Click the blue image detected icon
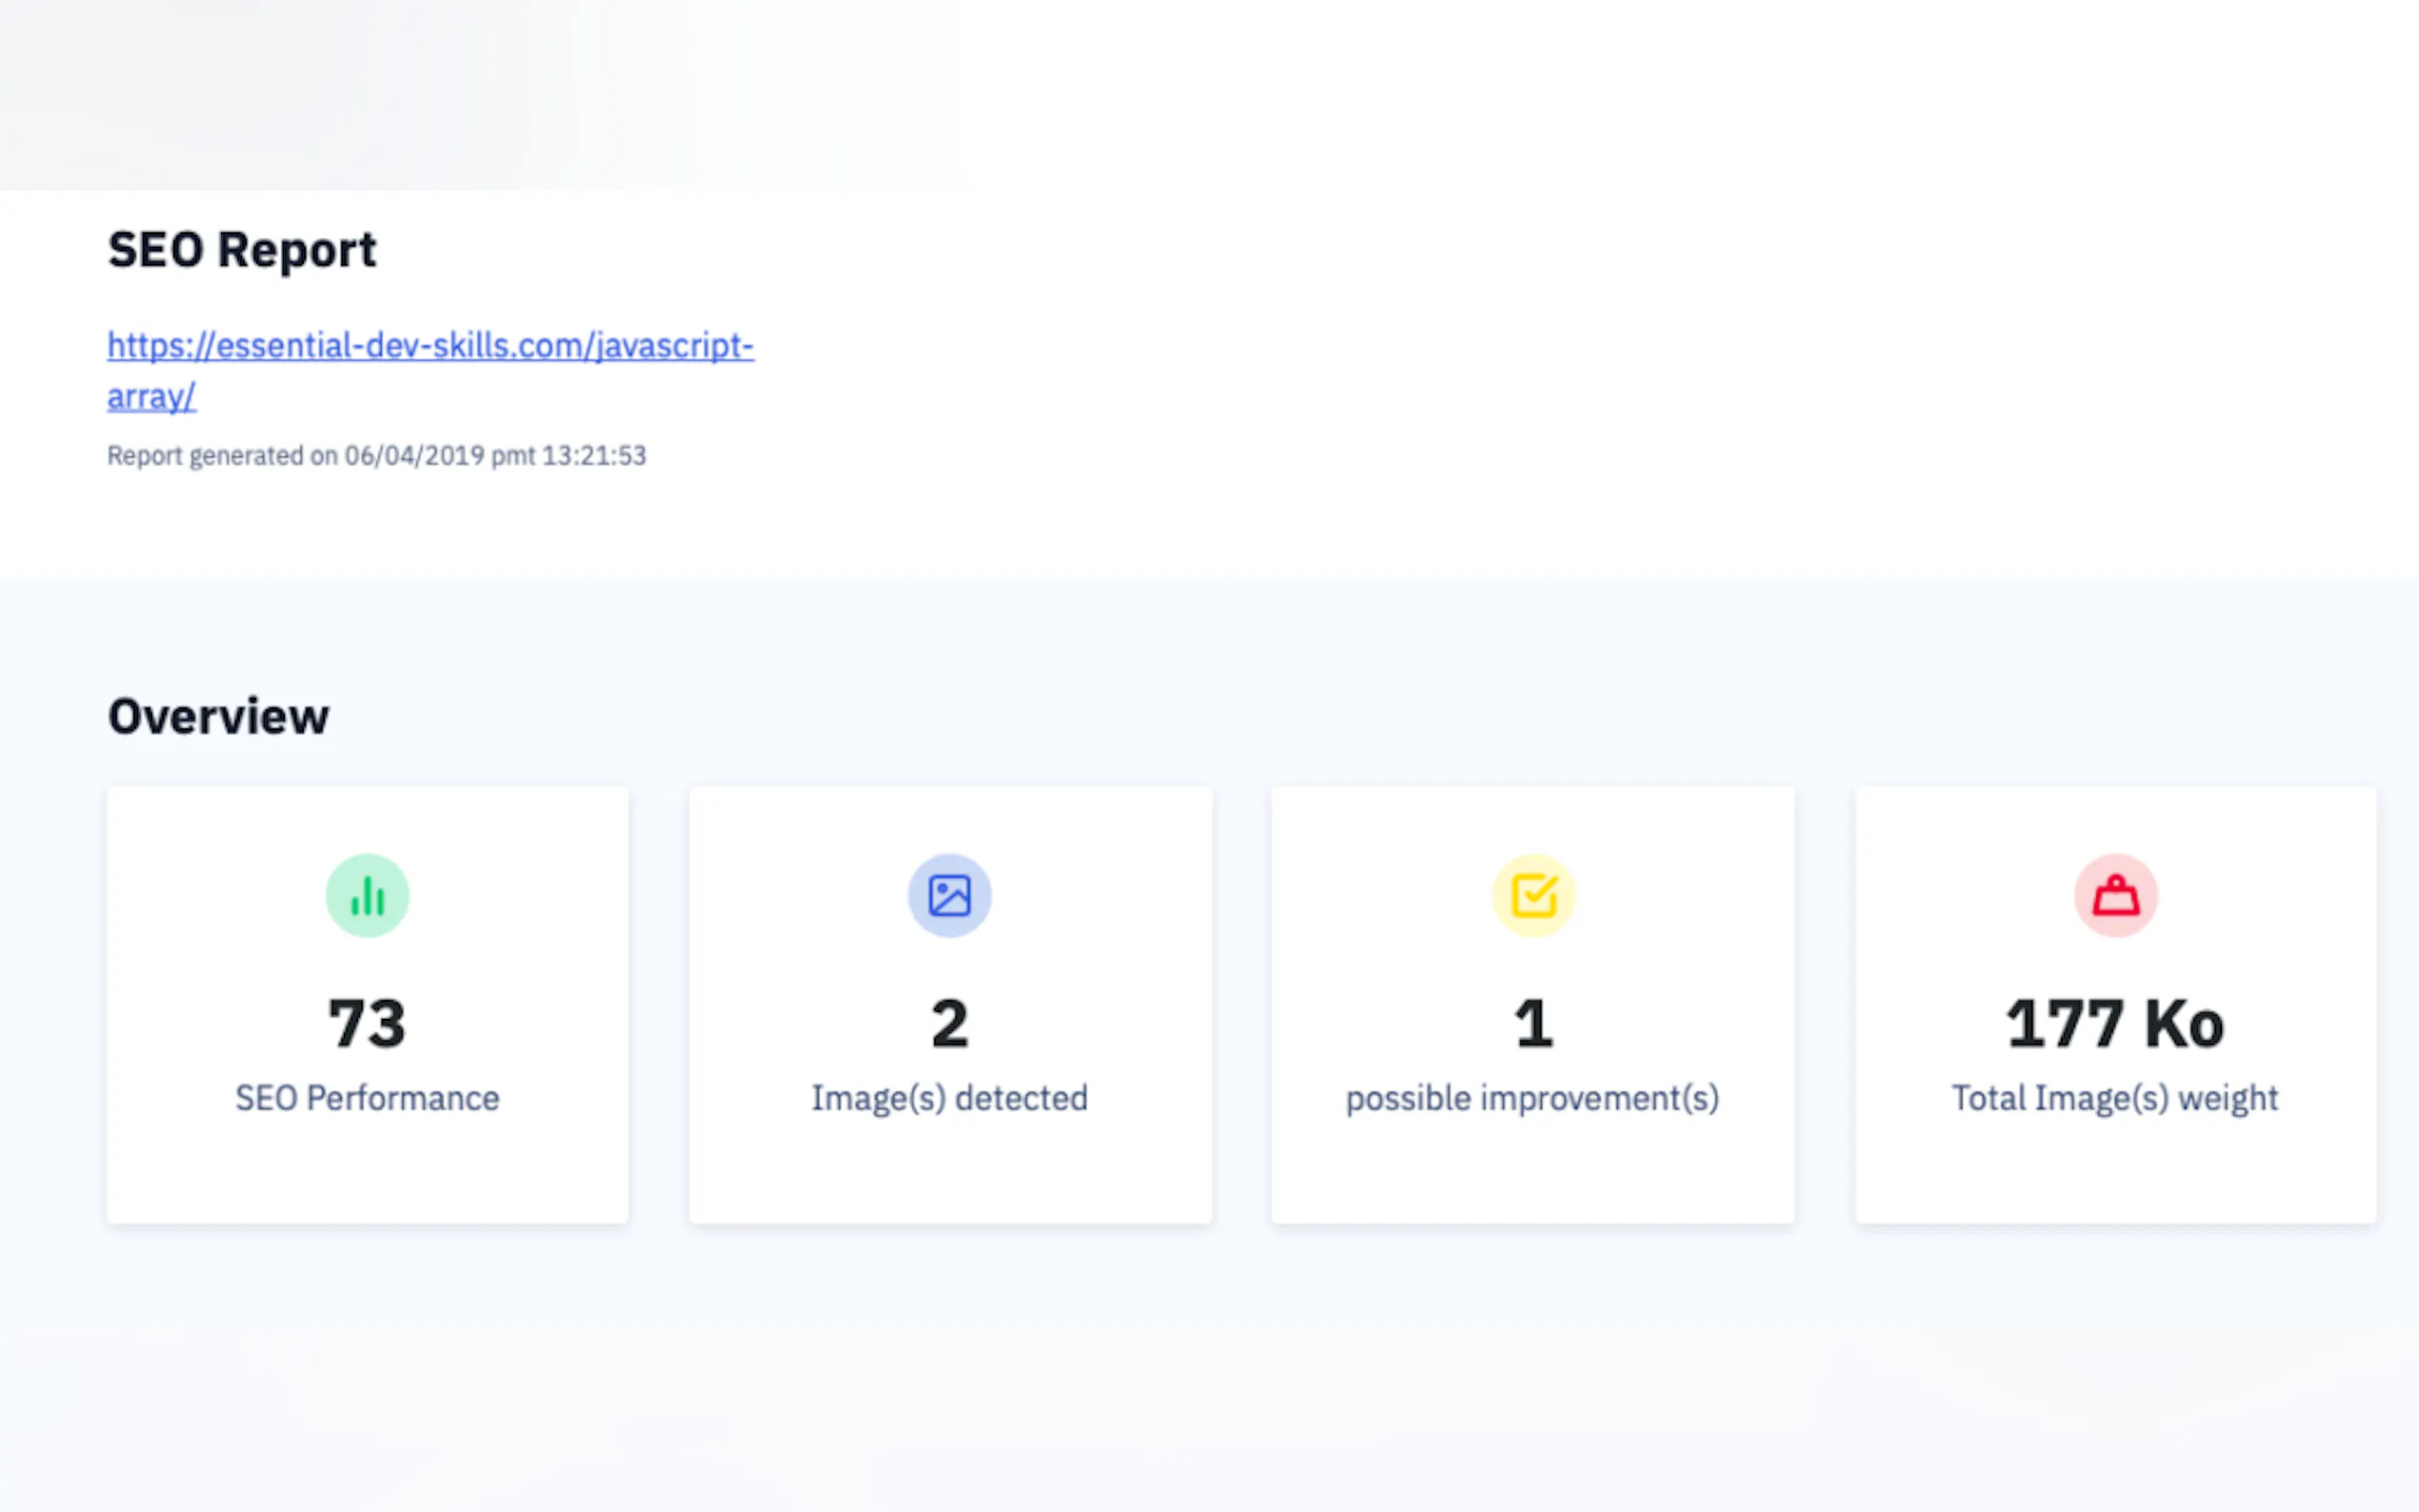 coord(949,895)
